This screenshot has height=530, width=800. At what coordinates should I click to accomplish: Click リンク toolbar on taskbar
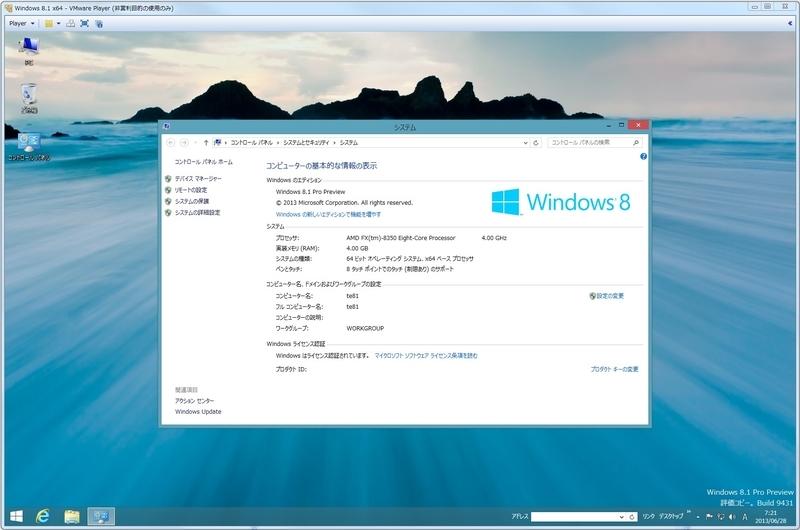click(648, 517)
